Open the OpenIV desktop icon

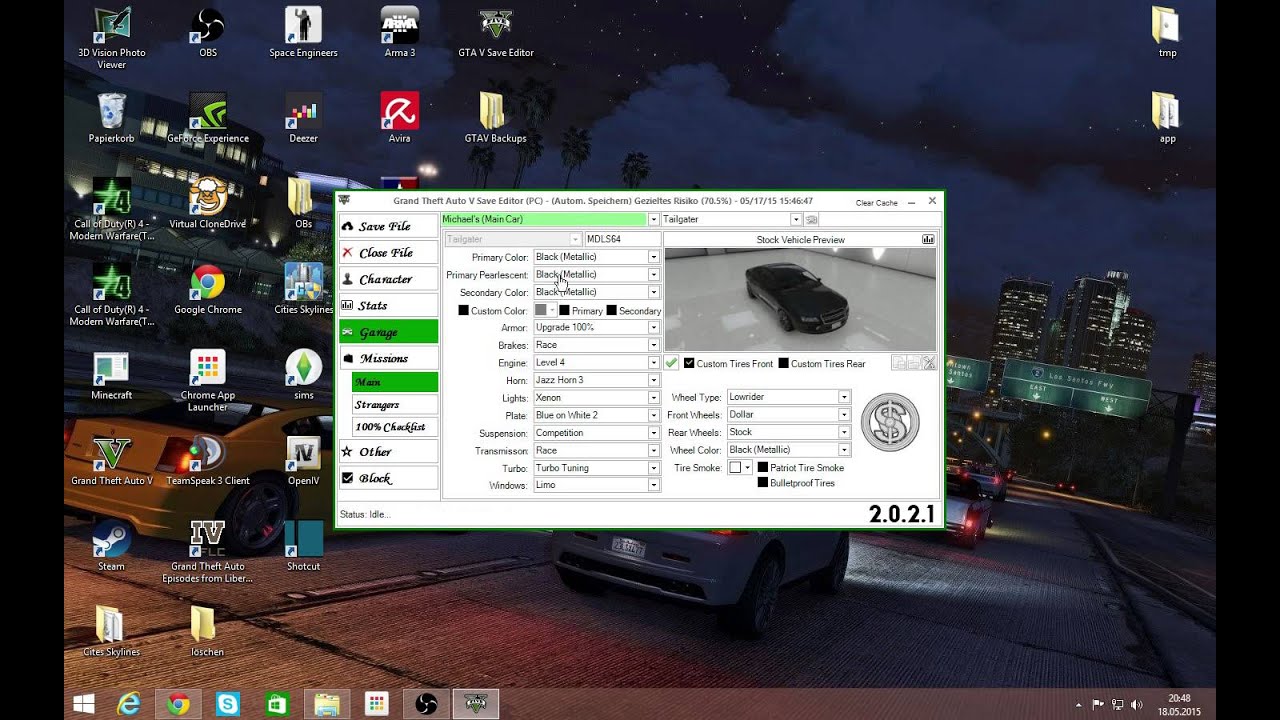pyautogui.click(x=303, y=461)
